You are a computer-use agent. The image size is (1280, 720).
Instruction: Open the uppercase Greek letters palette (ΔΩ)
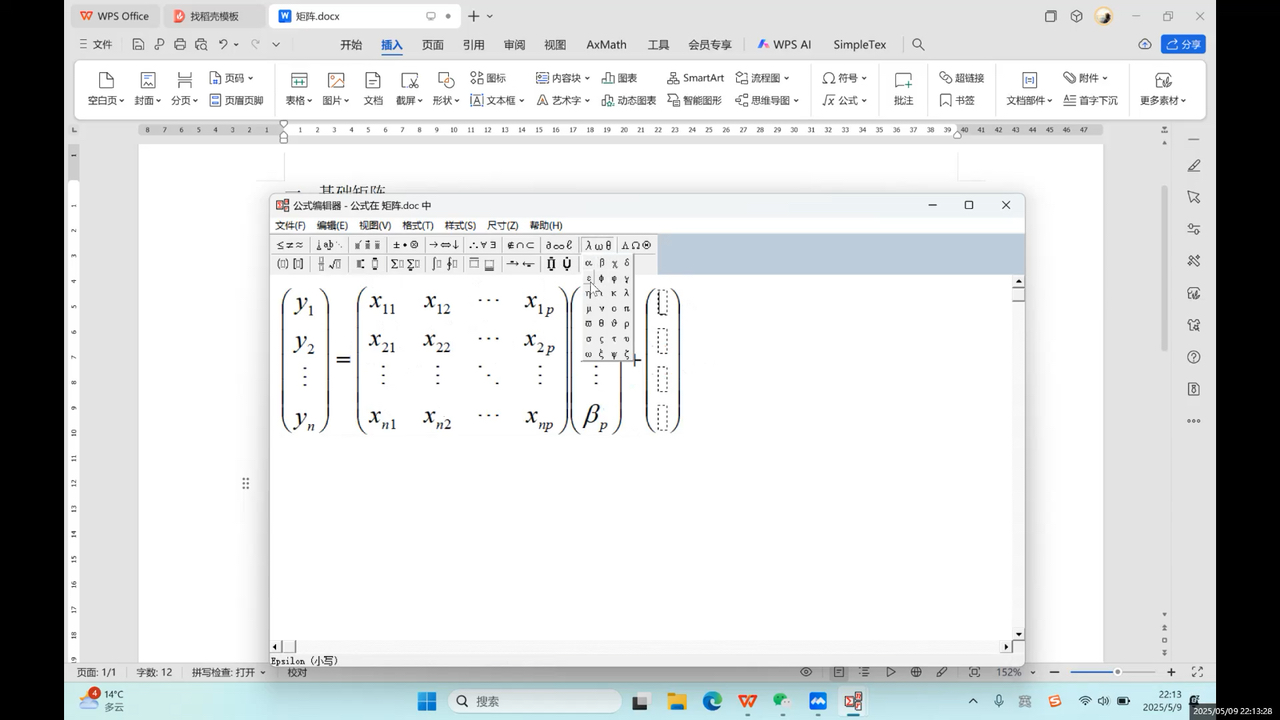pyautogui.click(x=636, y=245)
